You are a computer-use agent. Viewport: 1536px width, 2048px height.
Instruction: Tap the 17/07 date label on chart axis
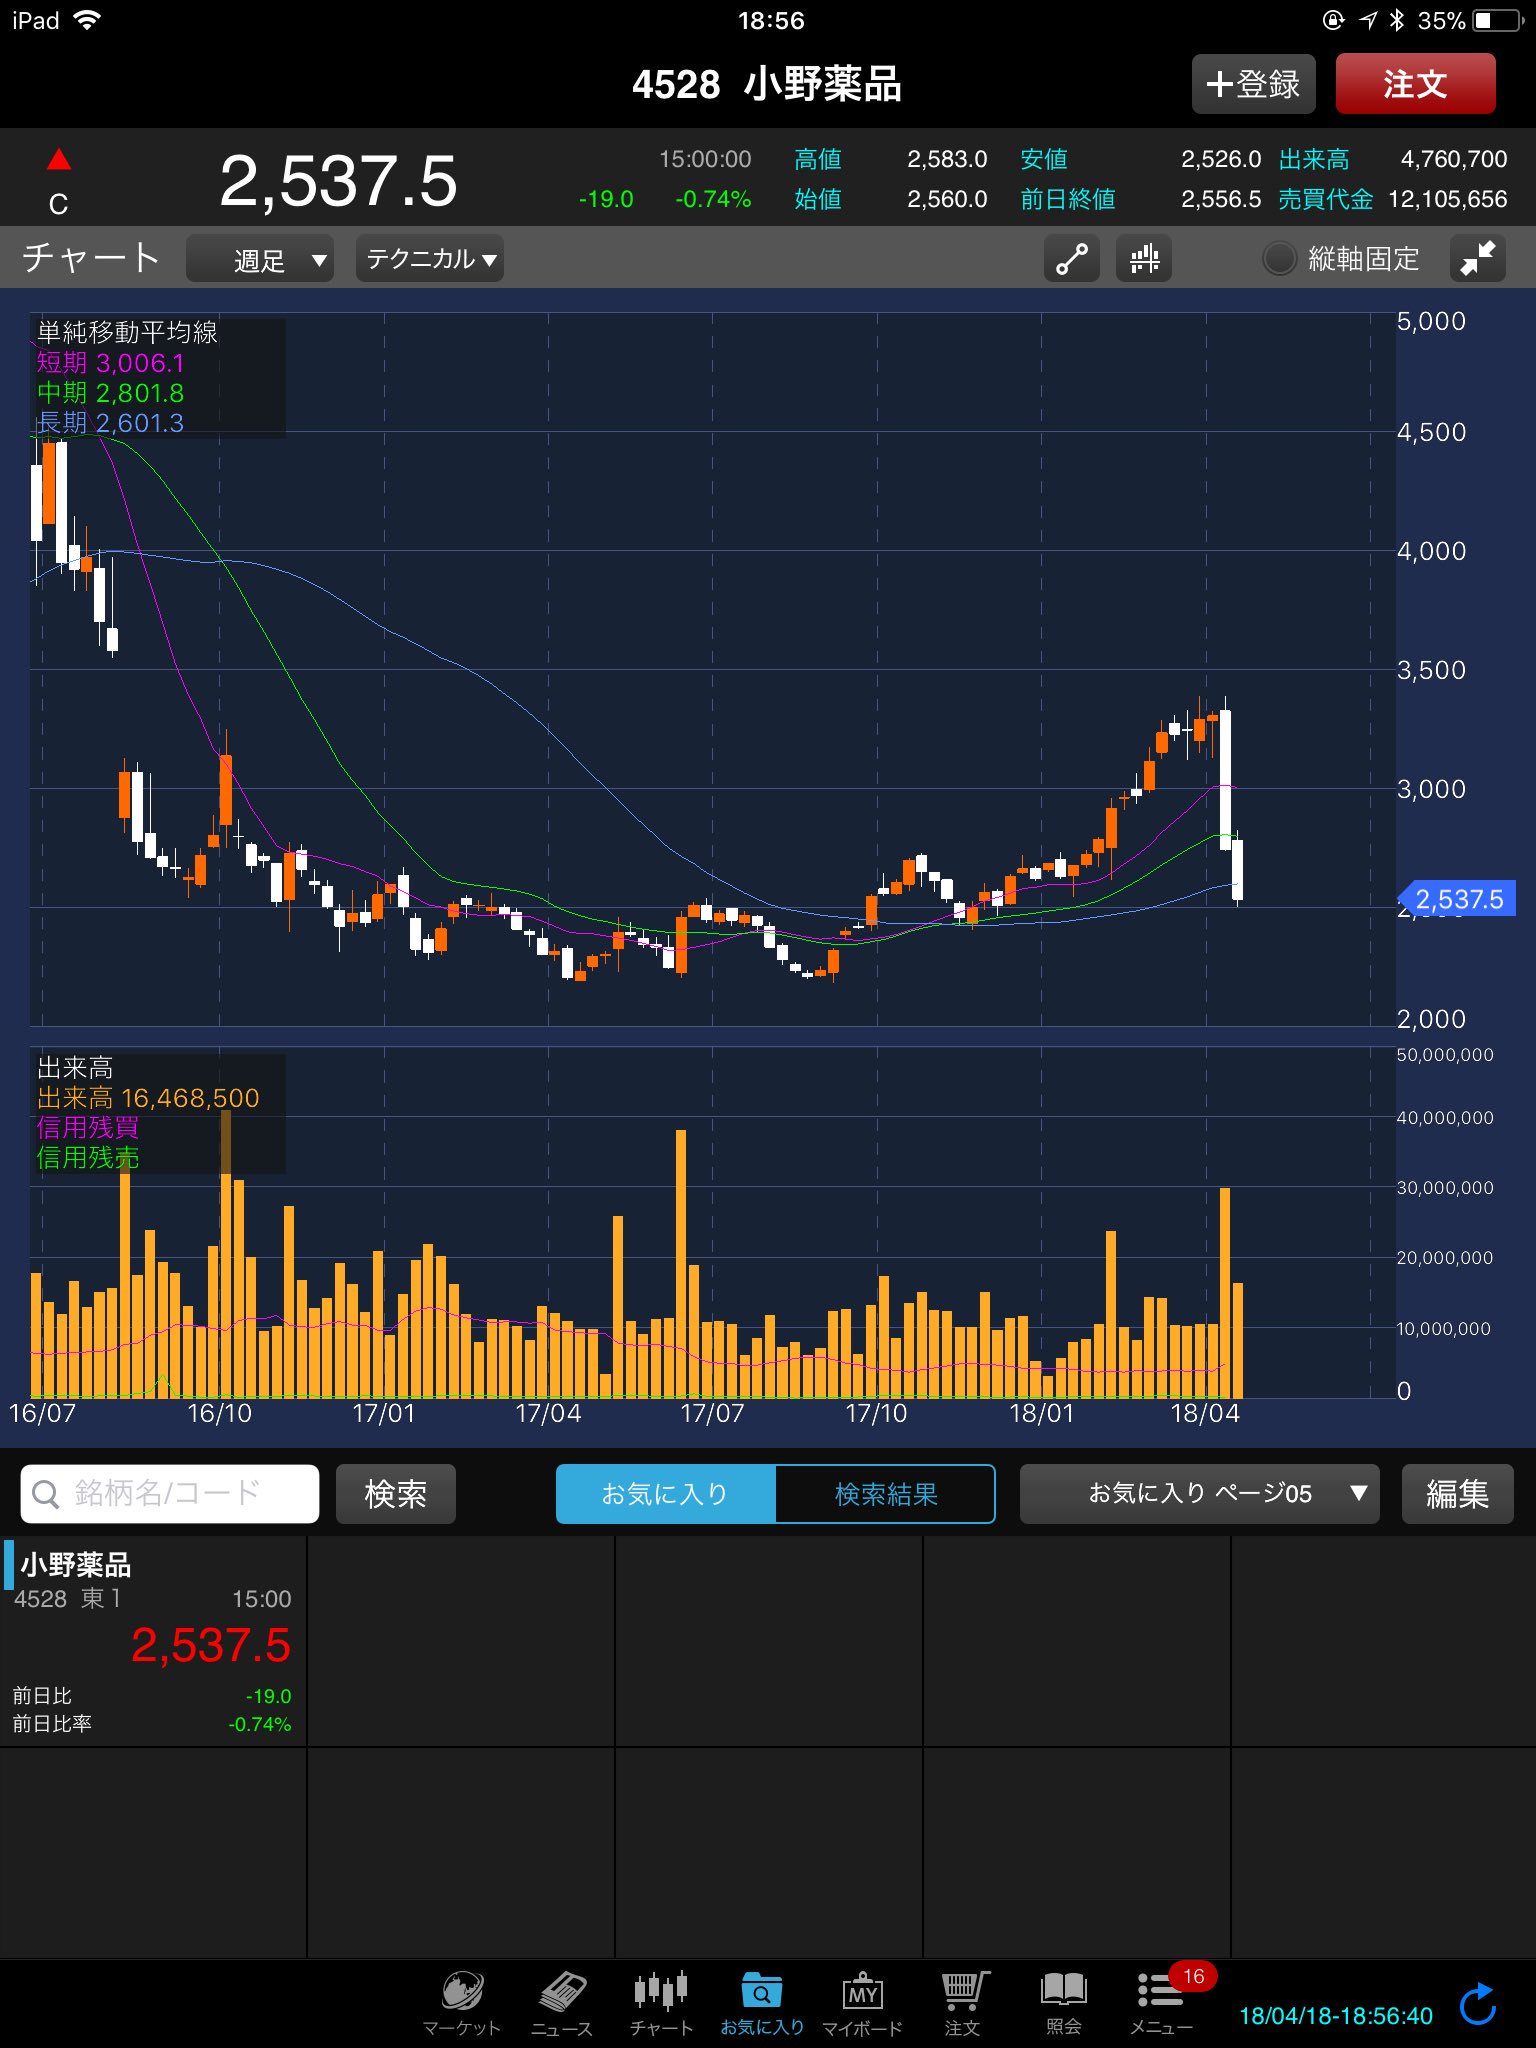712,1413
